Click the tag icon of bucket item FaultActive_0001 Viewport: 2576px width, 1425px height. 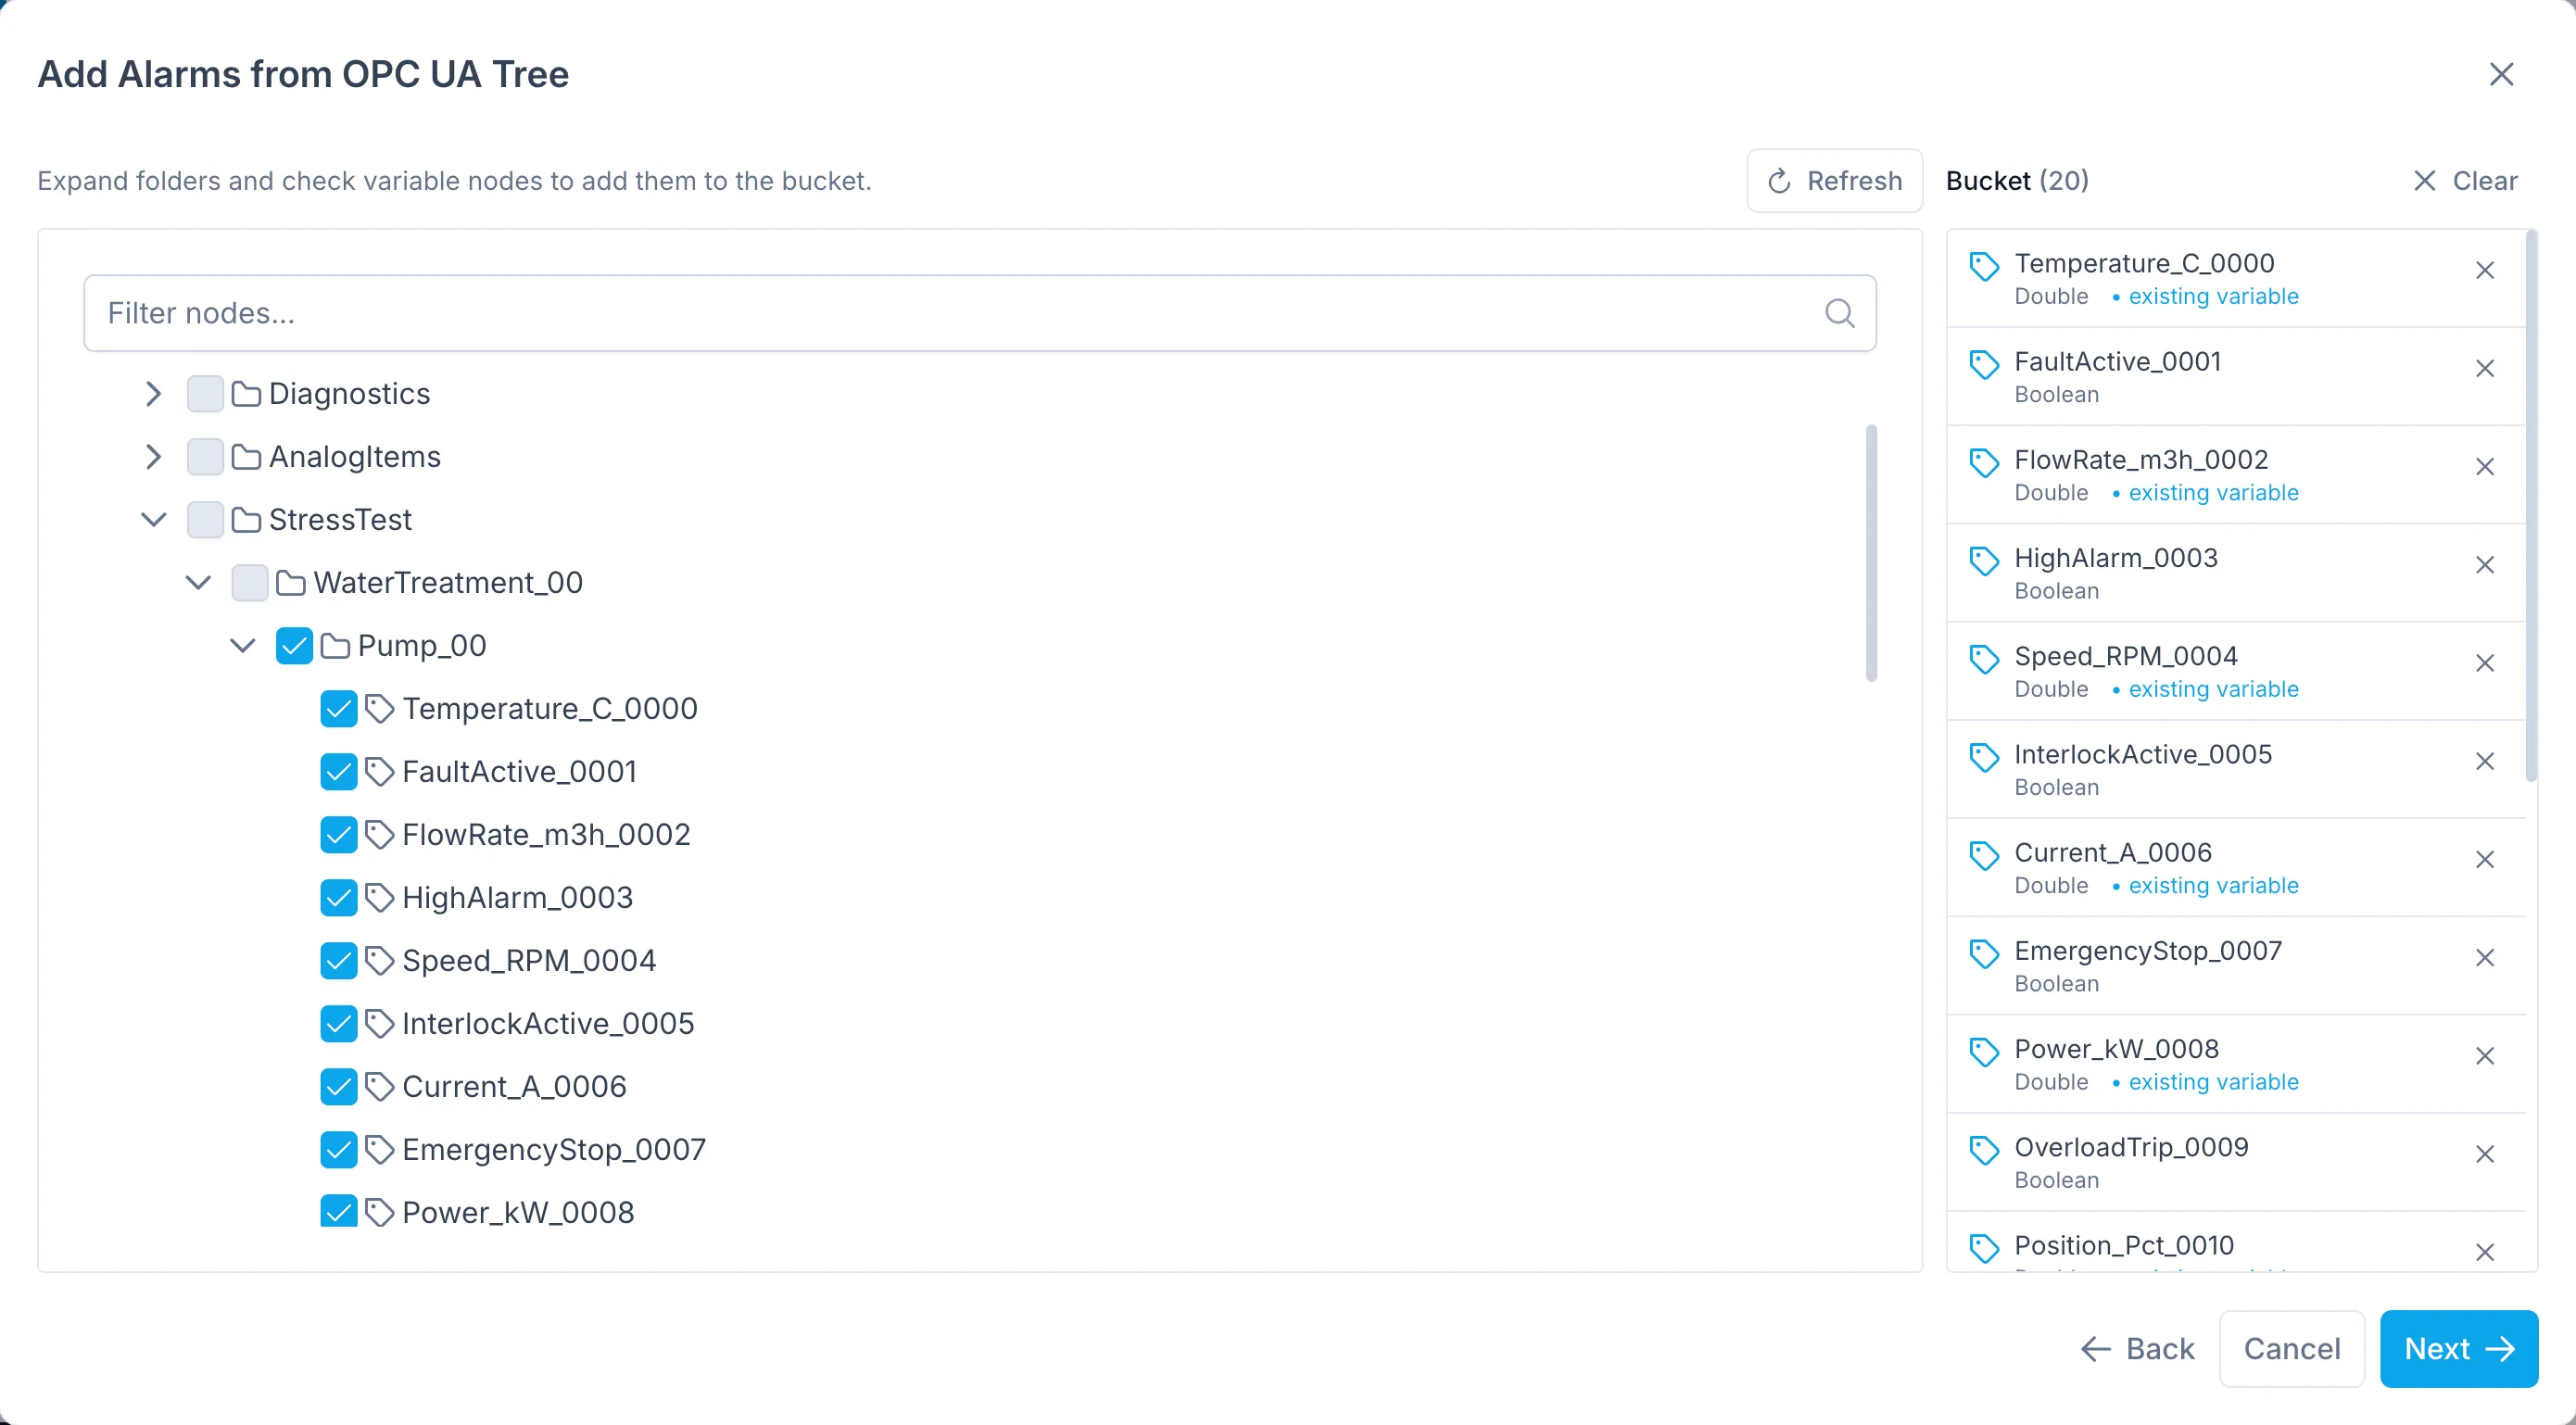coord(1984,364)
